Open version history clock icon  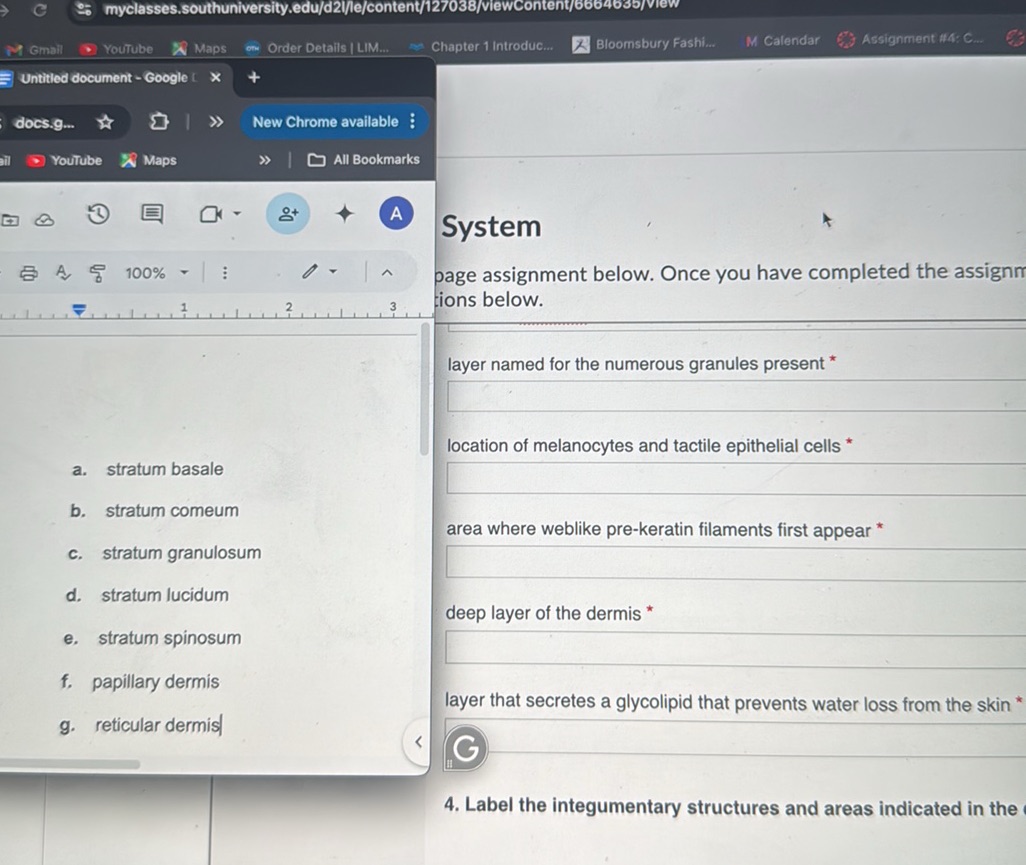pos(98,214)
